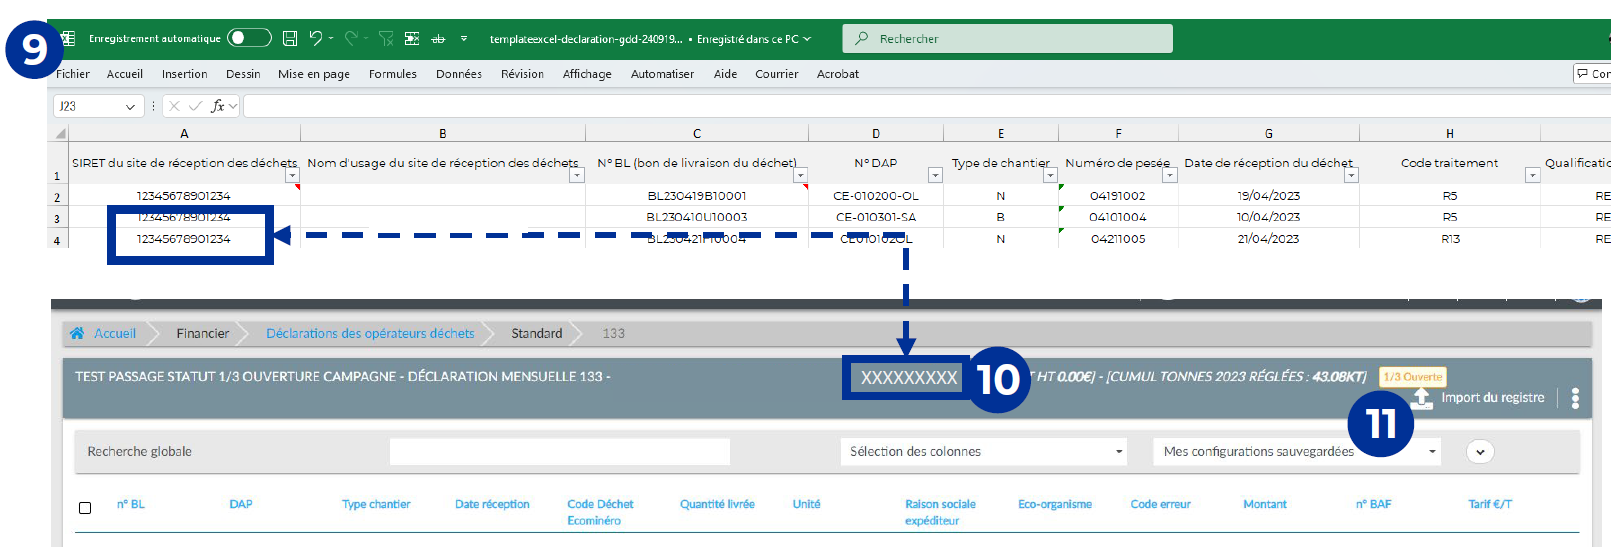Sort by the Date réception column header
Screen dimensions: 1620x553
click(492, 504)
